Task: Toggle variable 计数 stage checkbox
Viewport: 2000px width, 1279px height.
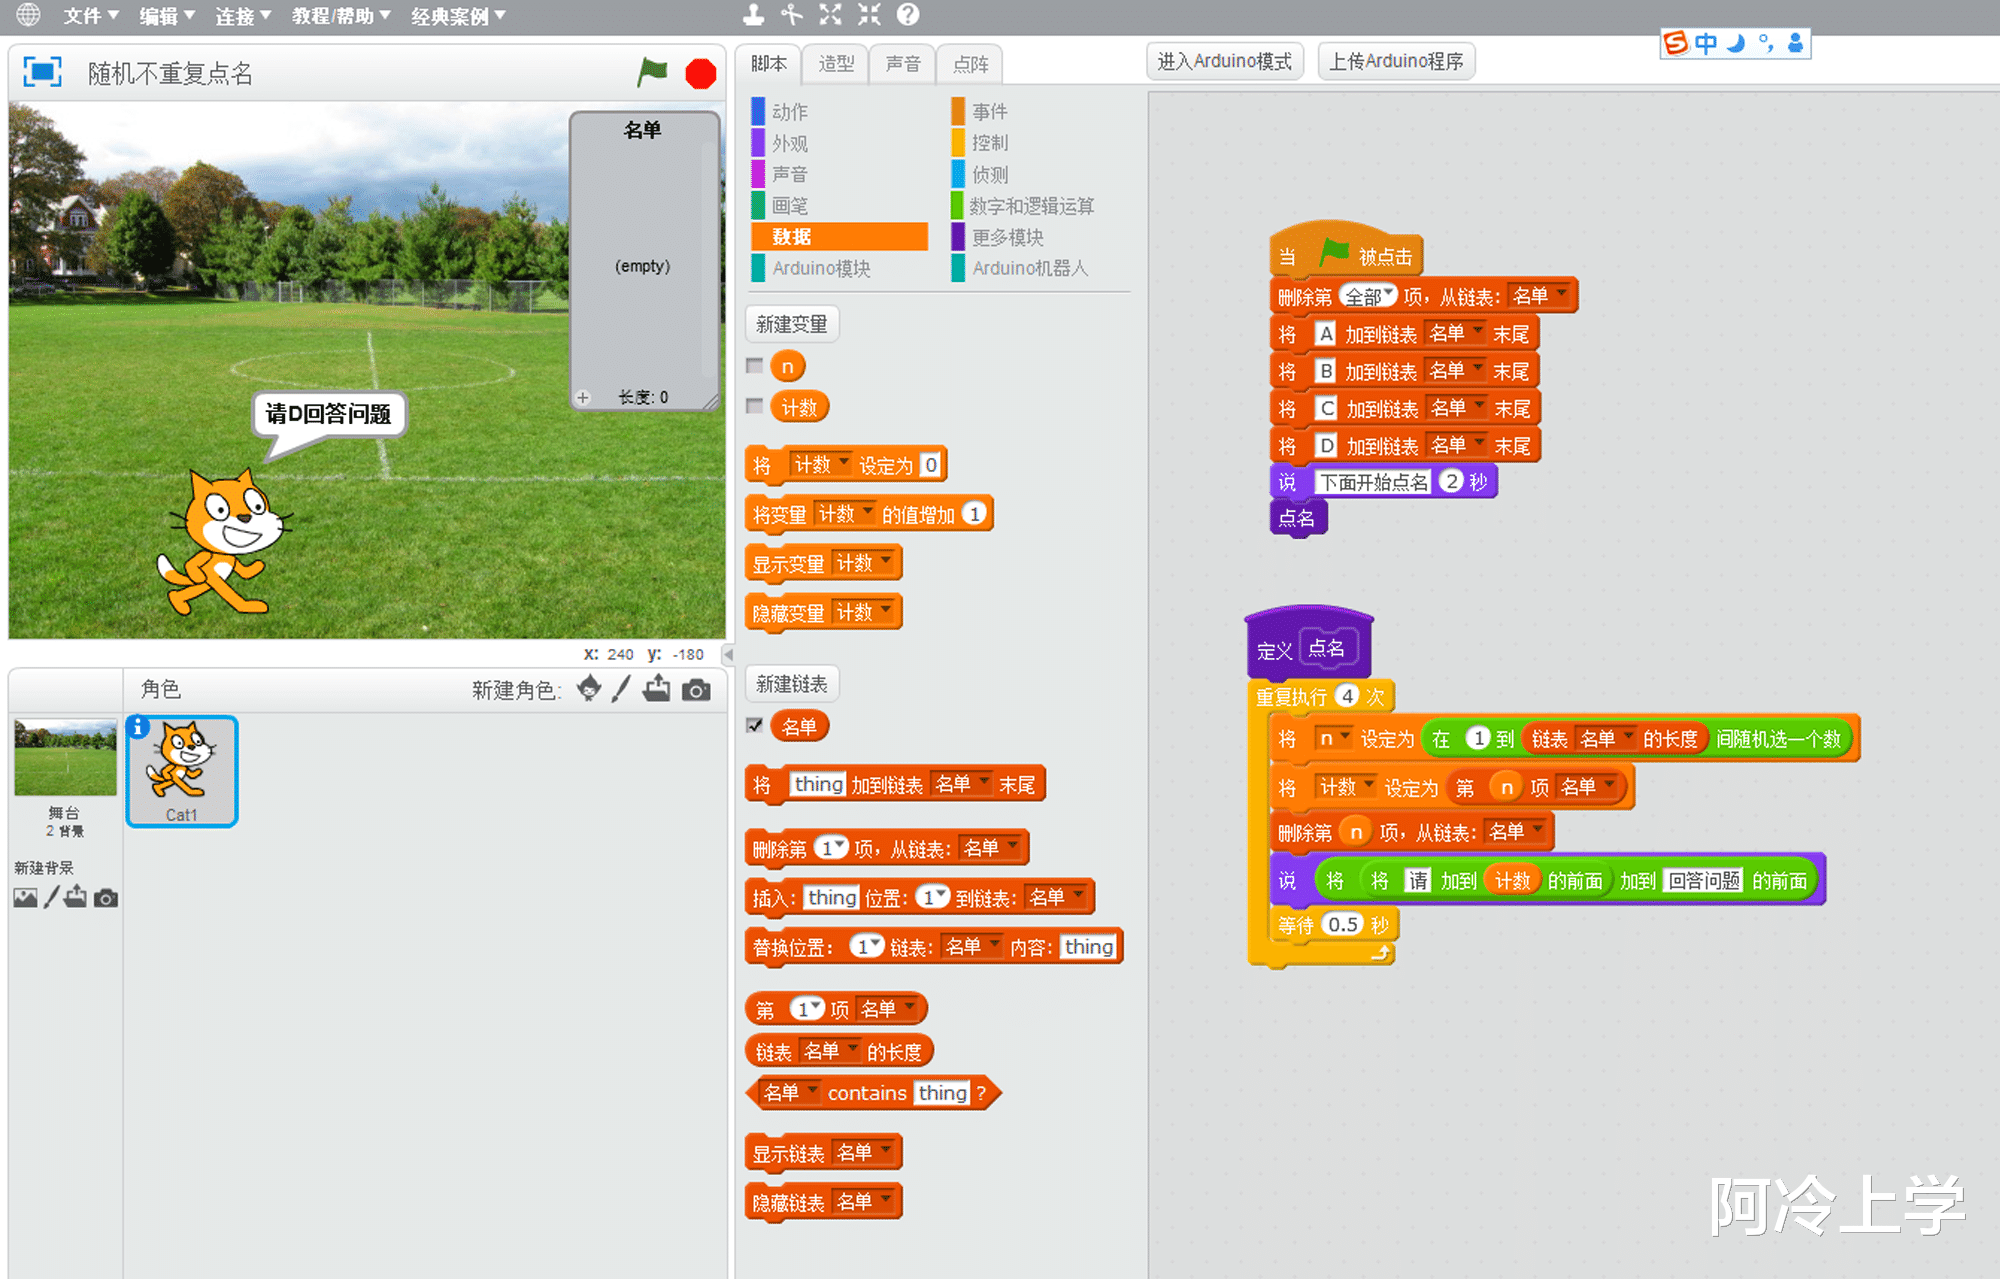Action: click(x=755, y=406)
